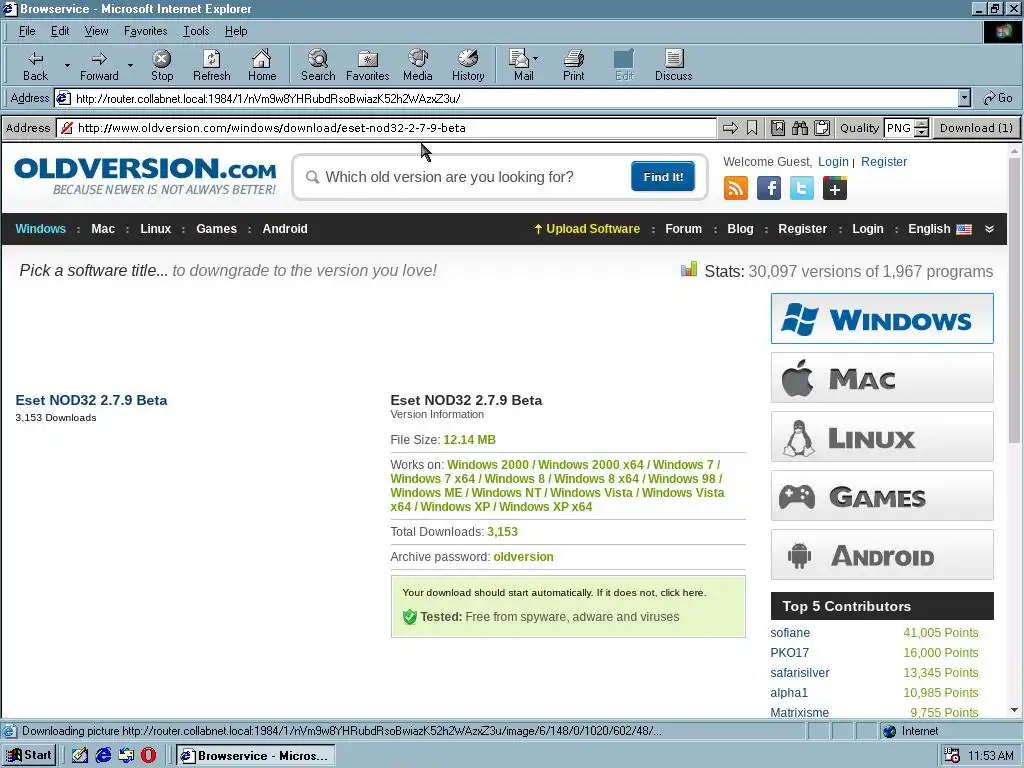1024x768 pixels.
Task: Open the Blog navigation link
Action: (740, 229)
